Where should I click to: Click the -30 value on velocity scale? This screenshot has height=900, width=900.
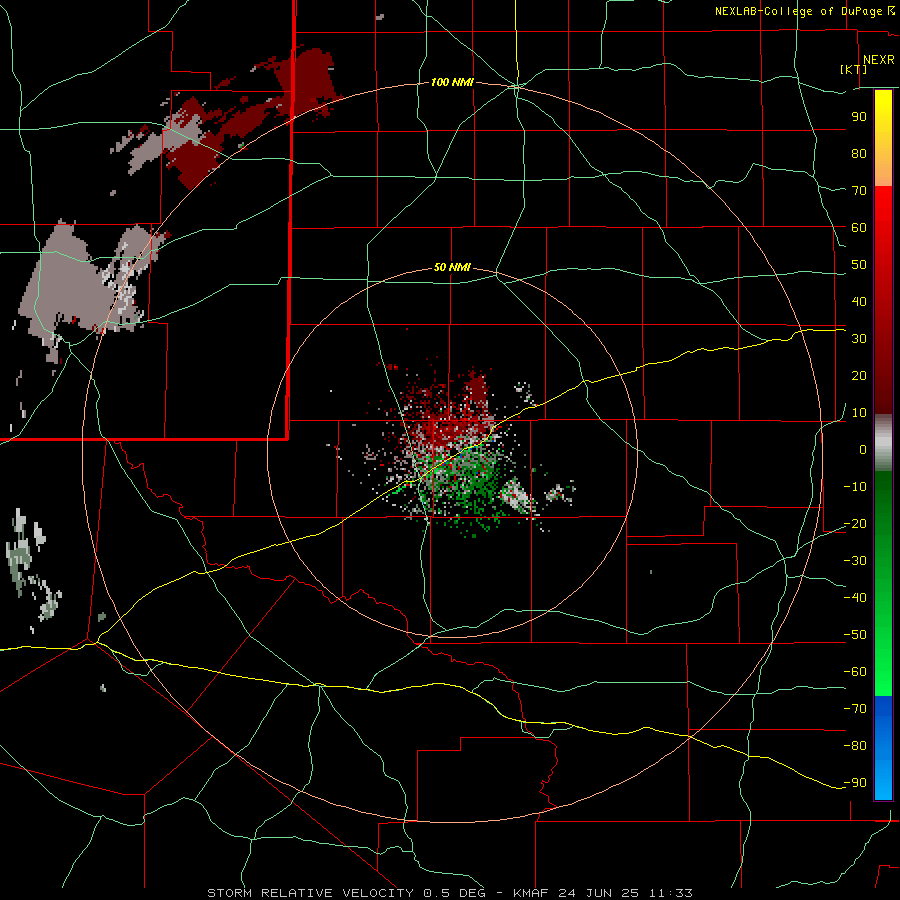(x=855, y=561)
